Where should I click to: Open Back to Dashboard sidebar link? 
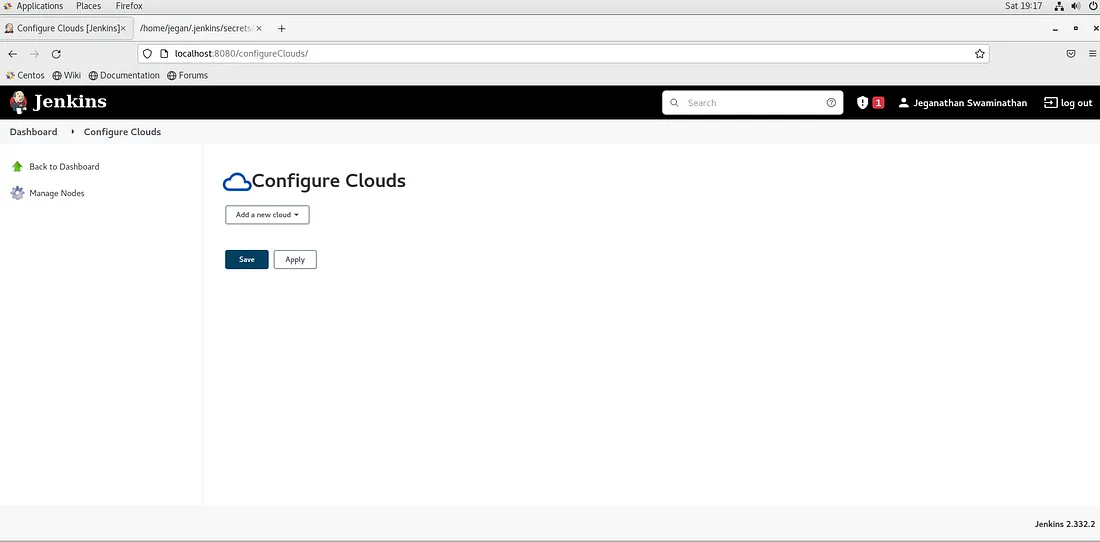coord(65,166)
